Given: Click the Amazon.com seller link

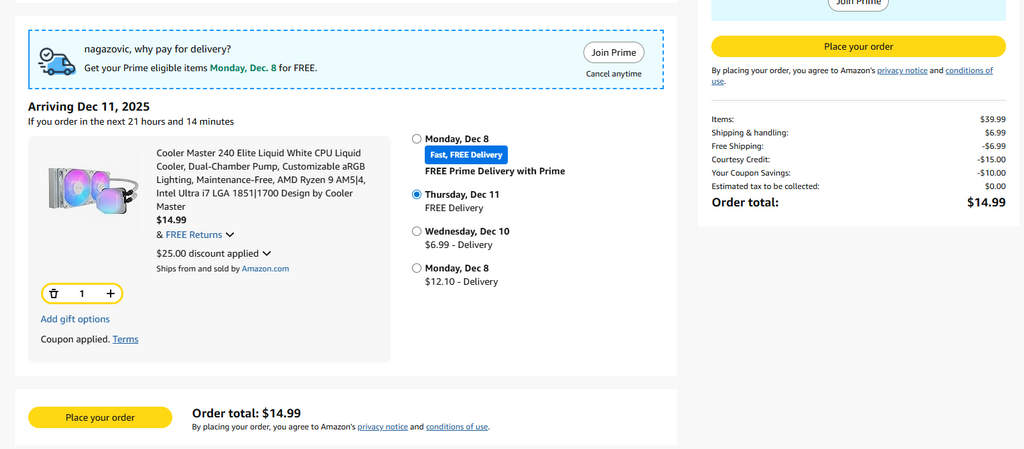Looking at the screenshot, I should click(265, 269).
